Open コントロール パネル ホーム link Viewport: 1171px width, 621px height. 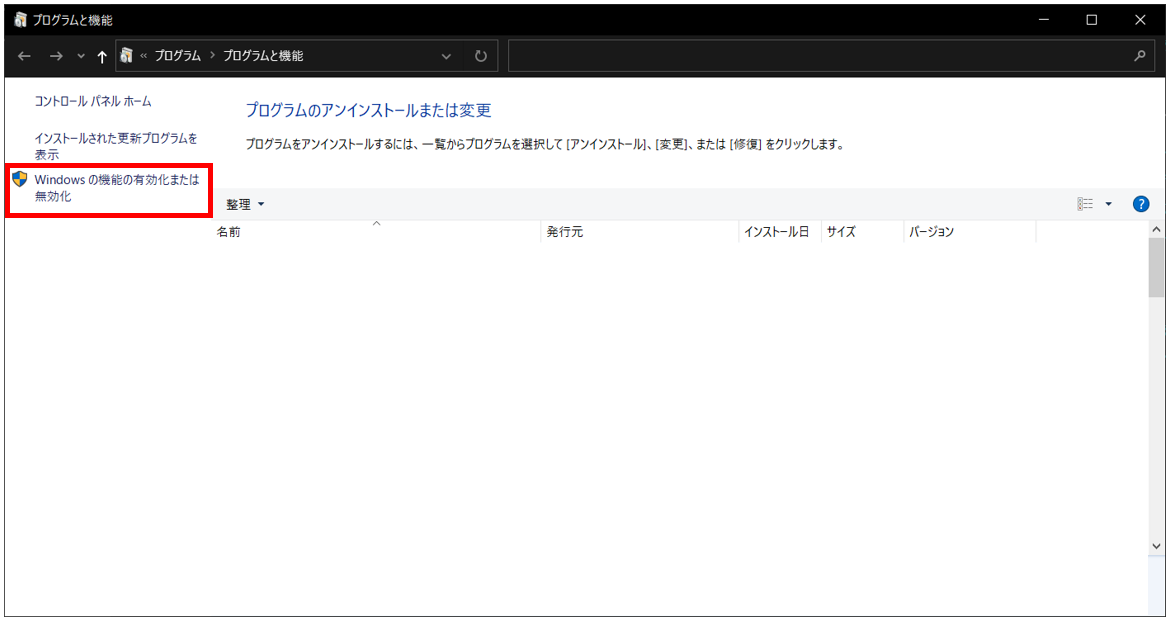[93, 101]
